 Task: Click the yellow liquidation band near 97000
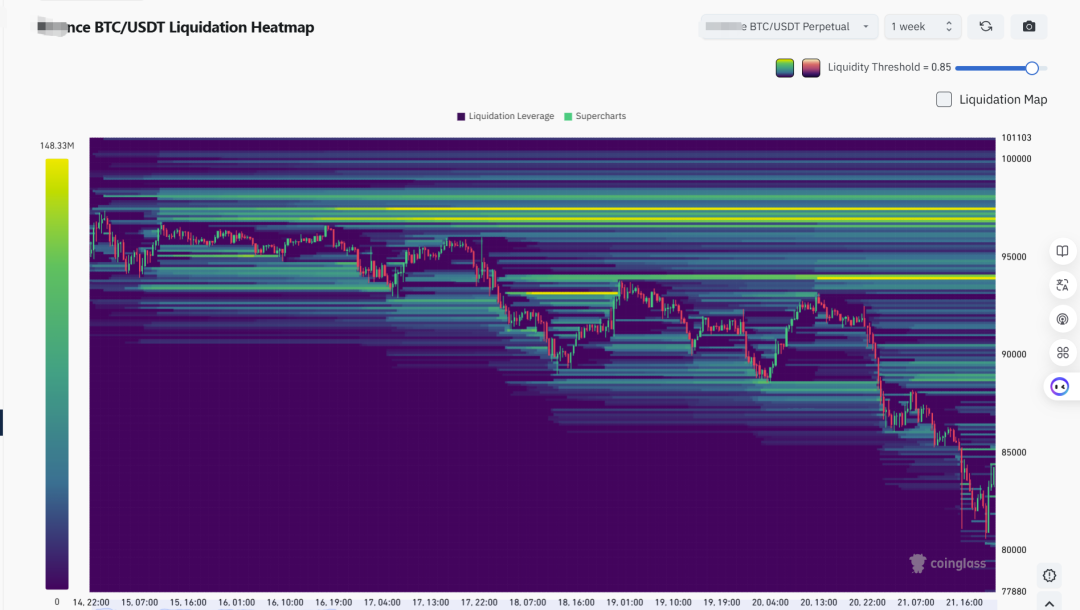pos(690,209)
